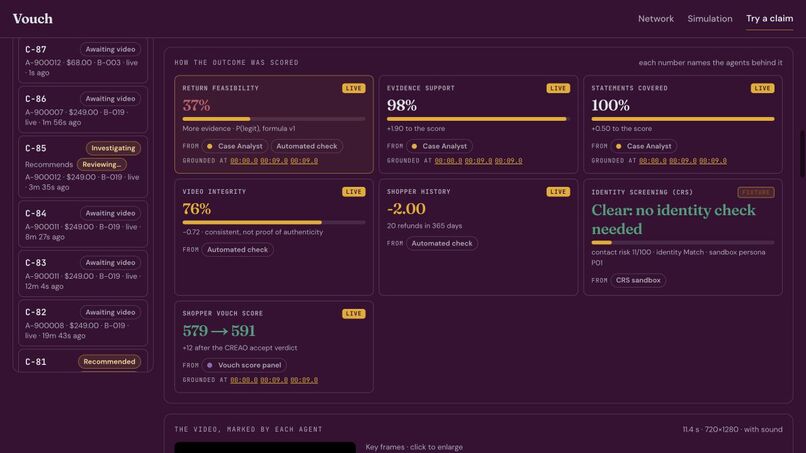This screenshot has height=453, width=806.
Task: Select the 76% video integrity value
Action: (197, 209)
